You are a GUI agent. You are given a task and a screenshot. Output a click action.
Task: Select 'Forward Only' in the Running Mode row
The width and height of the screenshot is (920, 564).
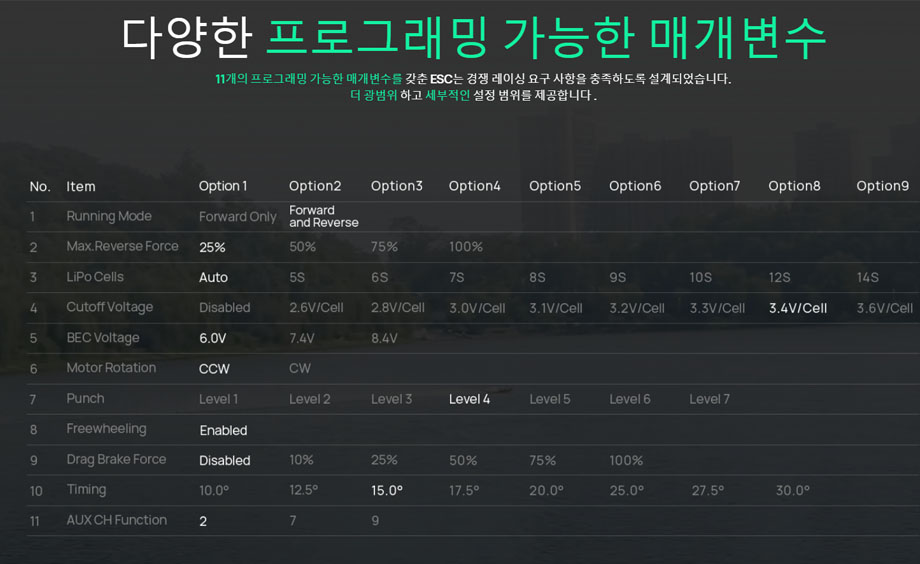(x=237, y=217)
